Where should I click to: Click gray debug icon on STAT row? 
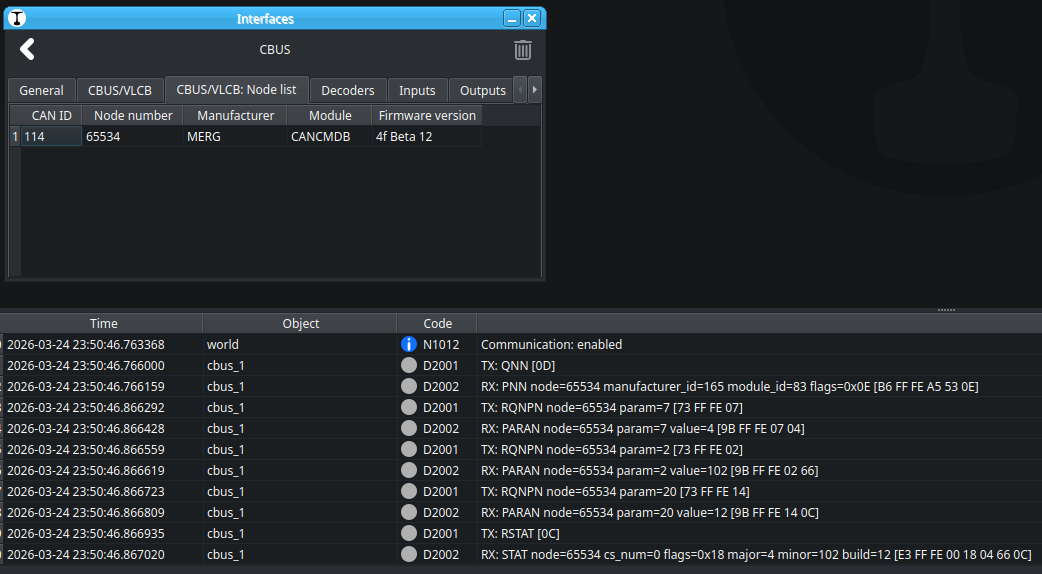tap(408, 554)
